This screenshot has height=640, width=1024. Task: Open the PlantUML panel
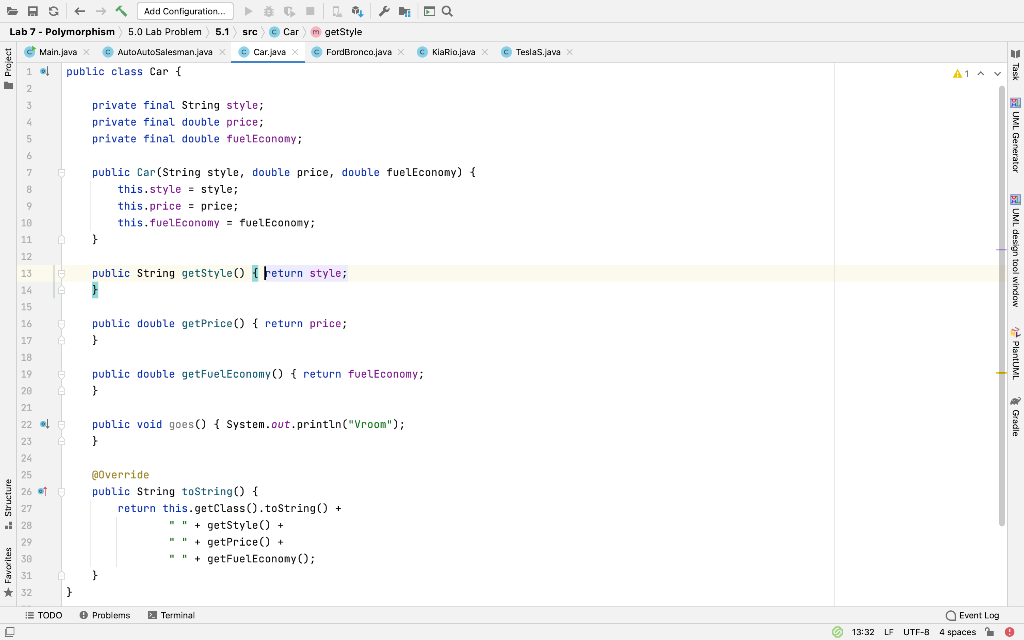(x=1016, y=355)
